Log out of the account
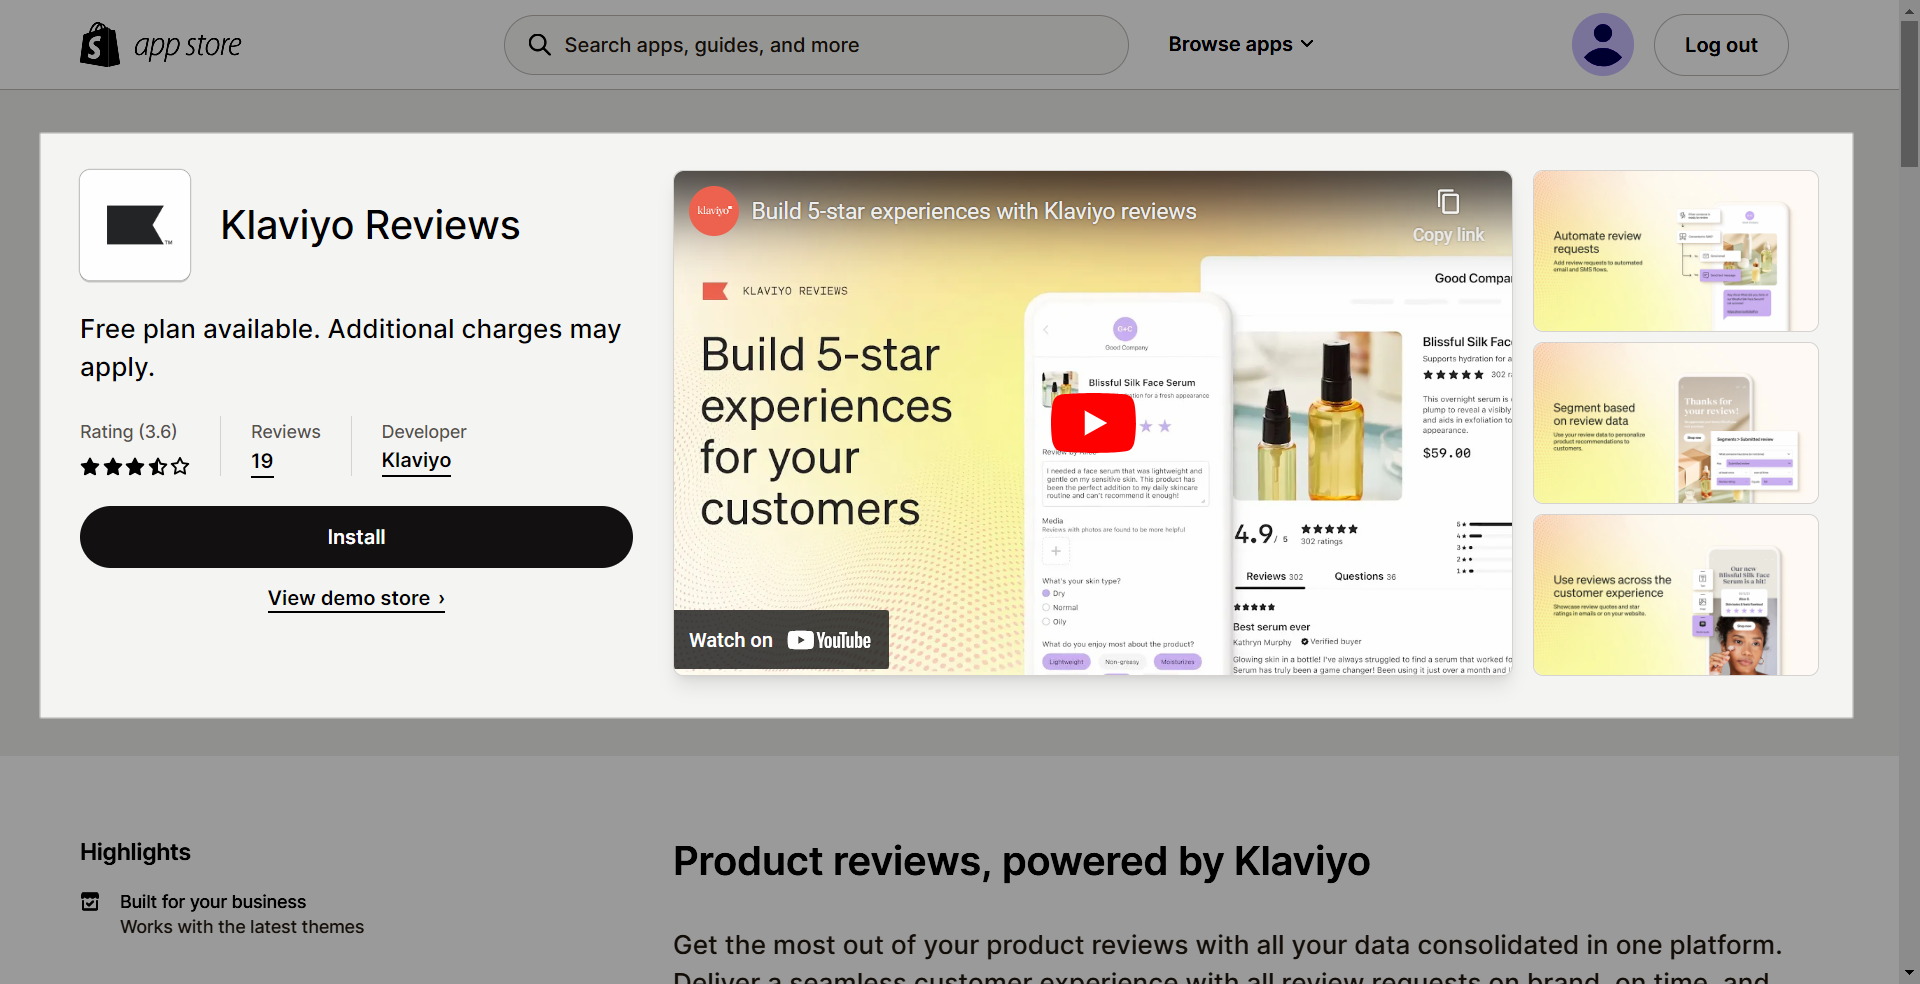Screen dimensions: 1920x984 pyautogui.click(x=1721, y=45)
